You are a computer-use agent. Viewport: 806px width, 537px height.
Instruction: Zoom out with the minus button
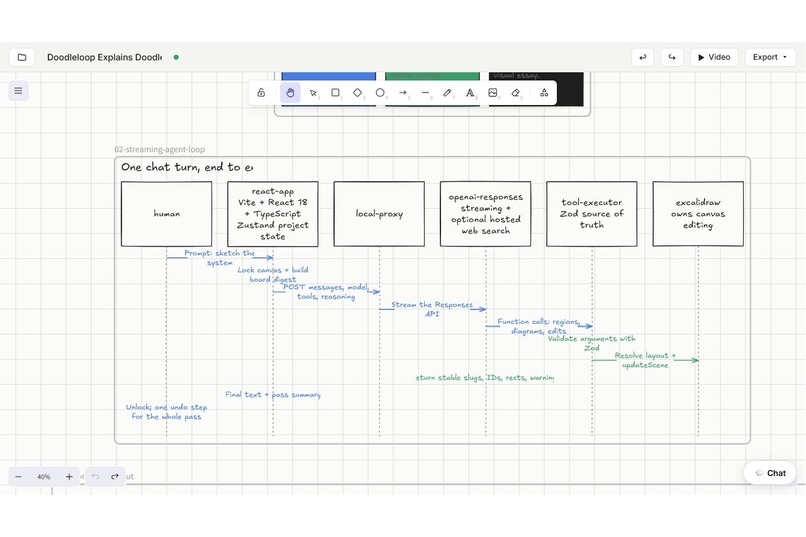coord(19,476)
